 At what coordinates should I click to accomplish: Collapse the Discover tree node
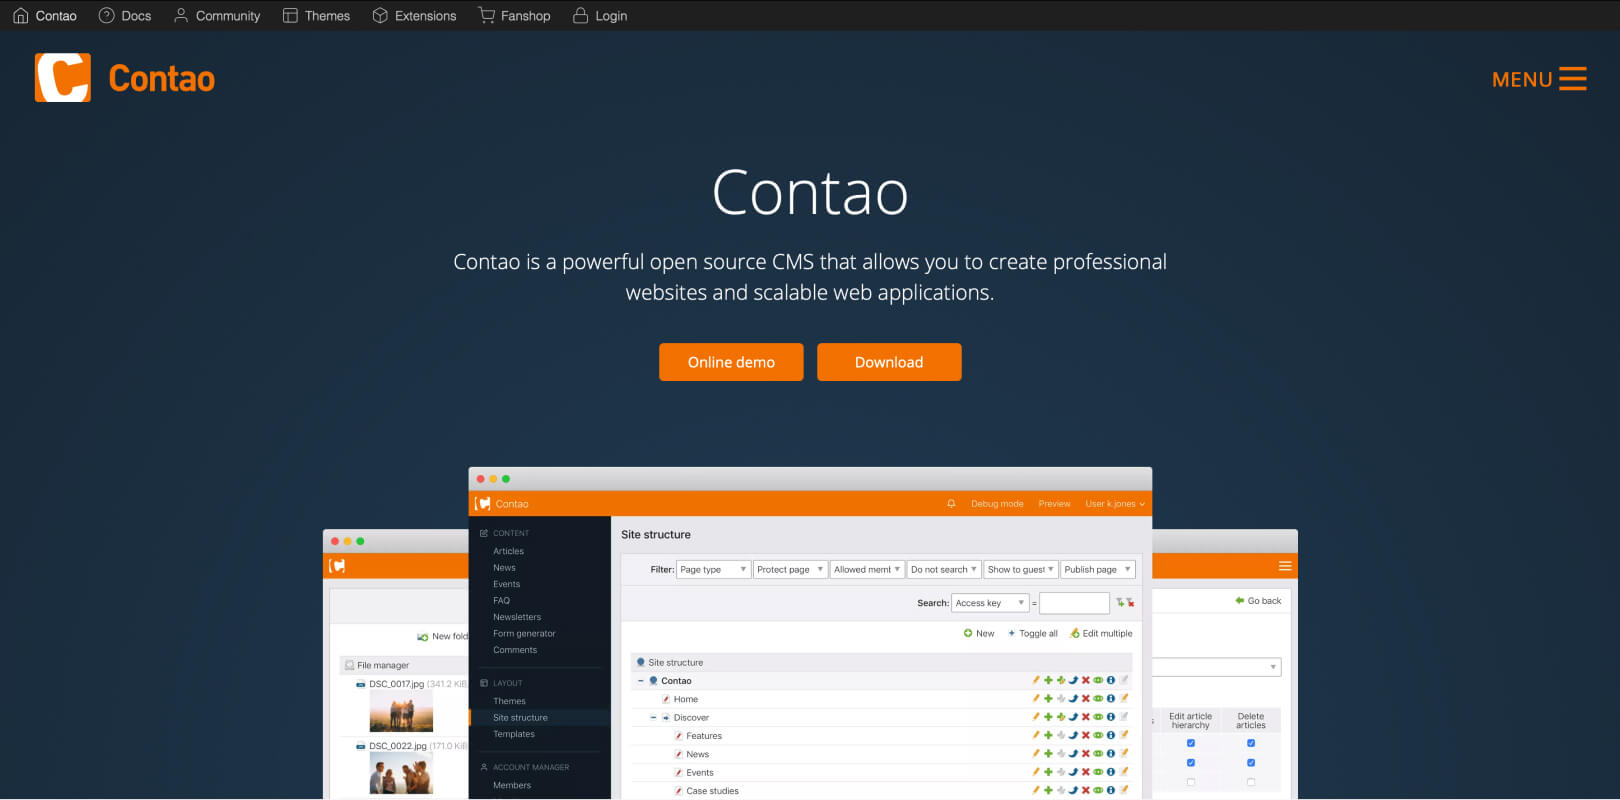(654, 717)
